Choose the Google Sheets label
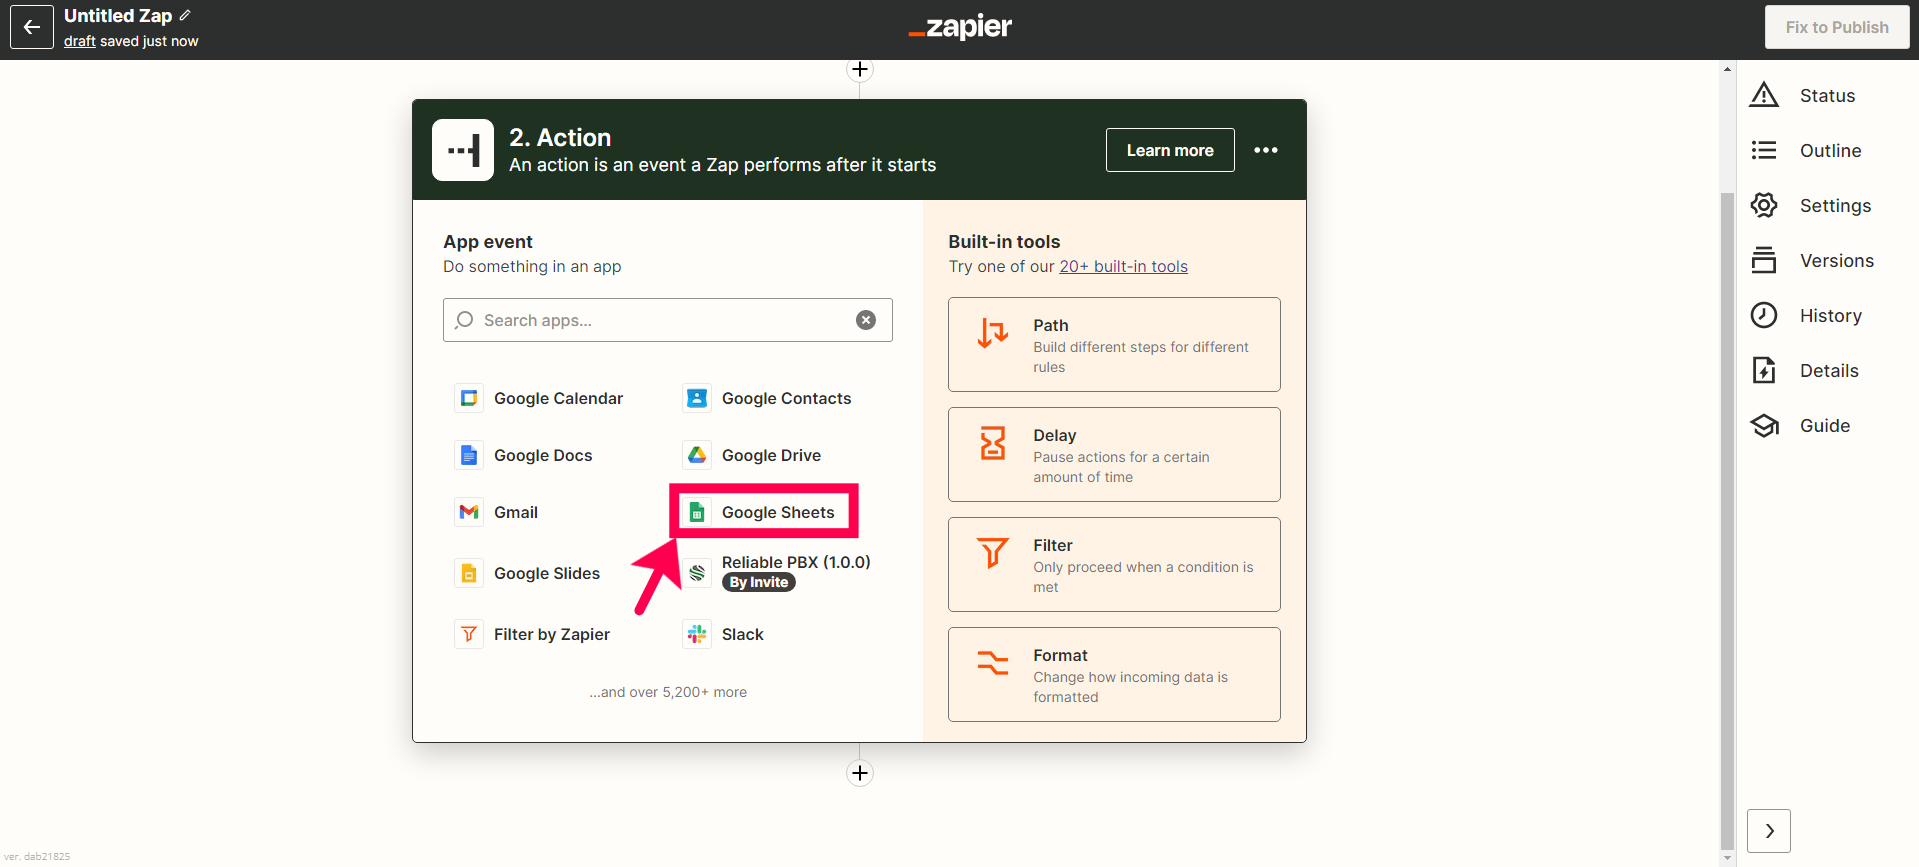Image resolution: width=1919 pixels, height=867 pixels. (778, 512)
